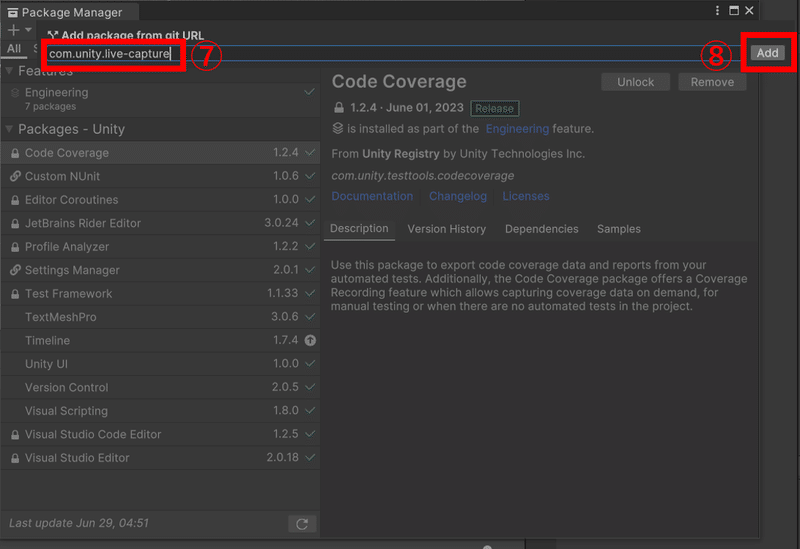Select TextMeshPro package row

click(x=160, y=317)
